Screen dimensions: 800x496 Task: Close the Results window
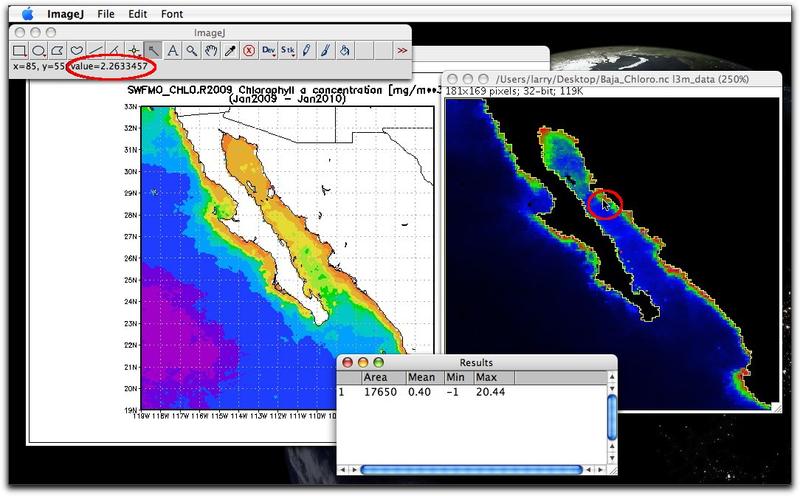[347, 362]
